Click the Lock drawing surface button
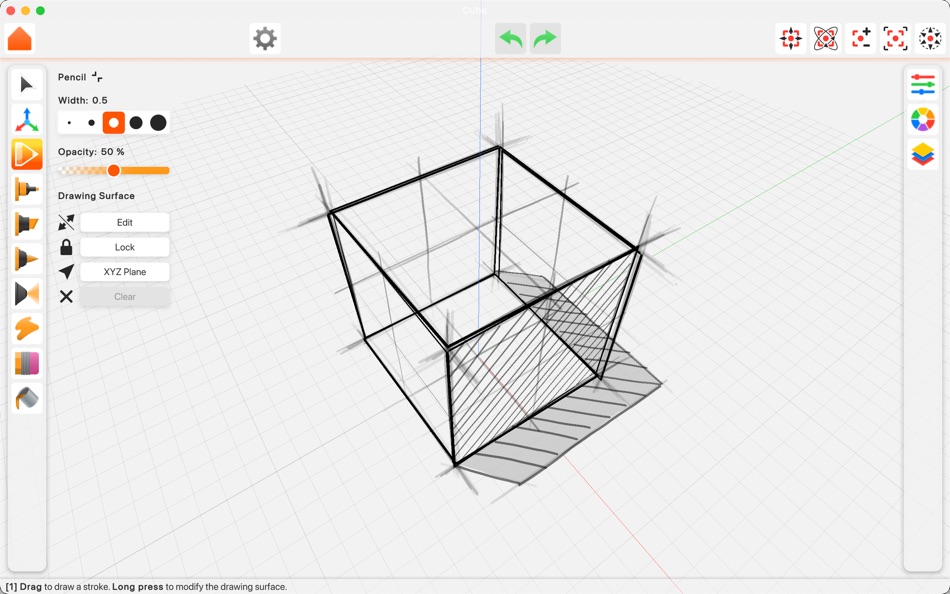This screenshot has width=950, height=594. (125, 247)
